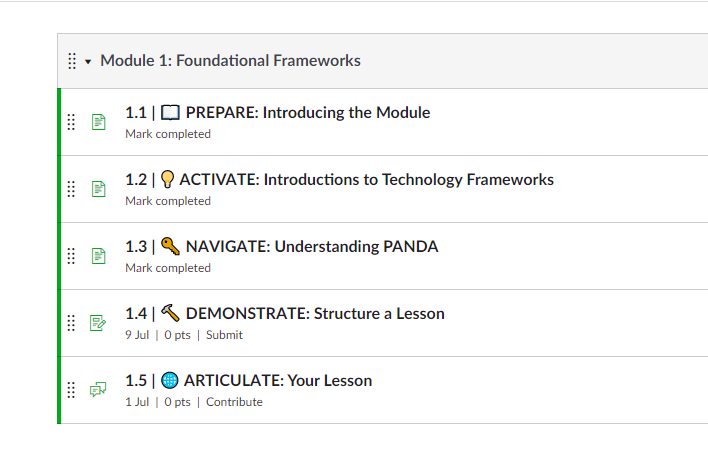The width and height of the screenshot is (708, 459).
Task: Collapse Module 1 with the triangle arrow
Action: coord(88,61)
